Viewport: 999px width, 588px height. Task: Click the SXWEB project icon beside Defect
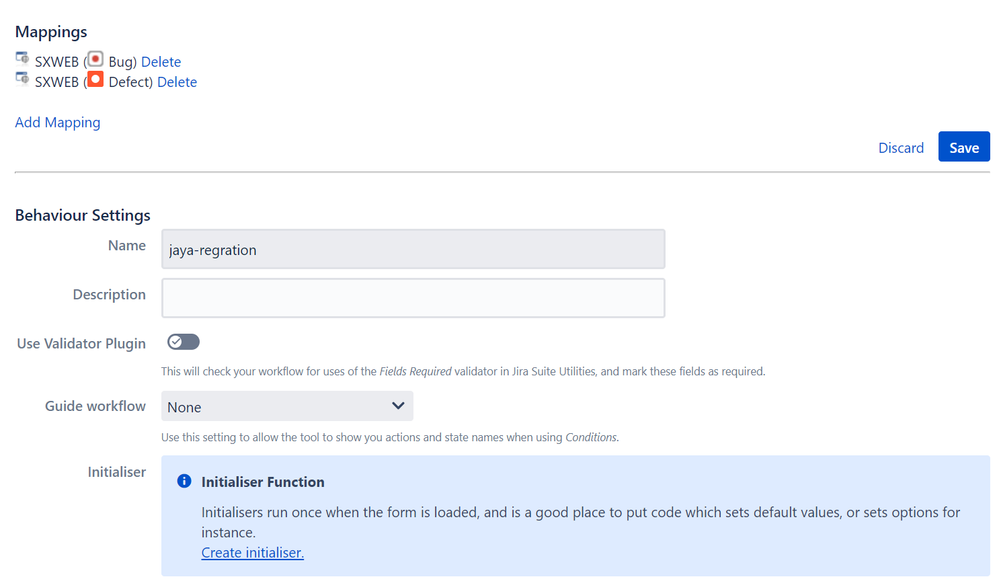tap(21, 79)
